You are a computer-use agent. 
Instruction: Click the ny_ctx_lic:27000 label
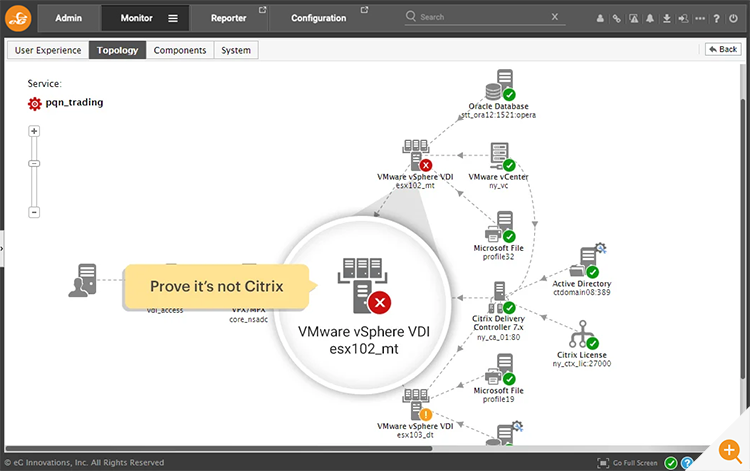[582, 363]
